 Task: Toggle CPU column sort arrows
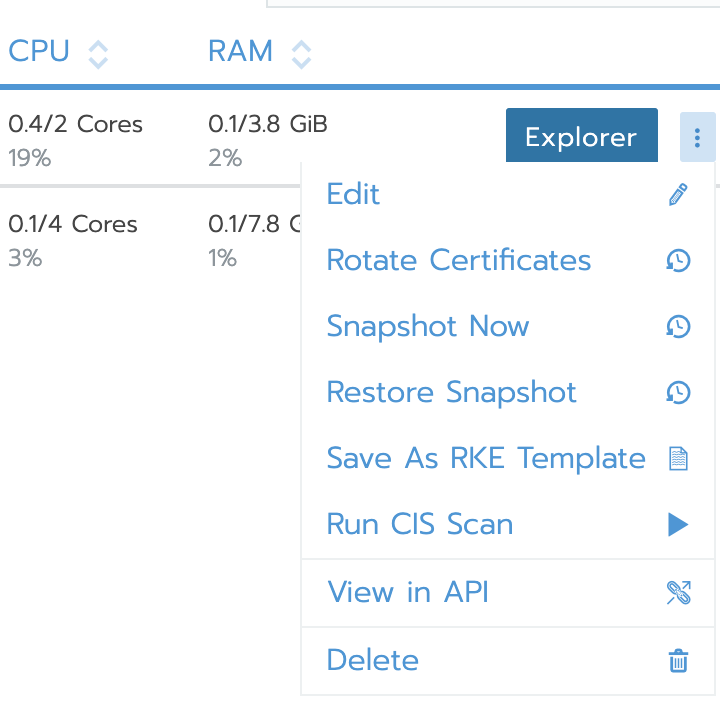pos(98,55)
